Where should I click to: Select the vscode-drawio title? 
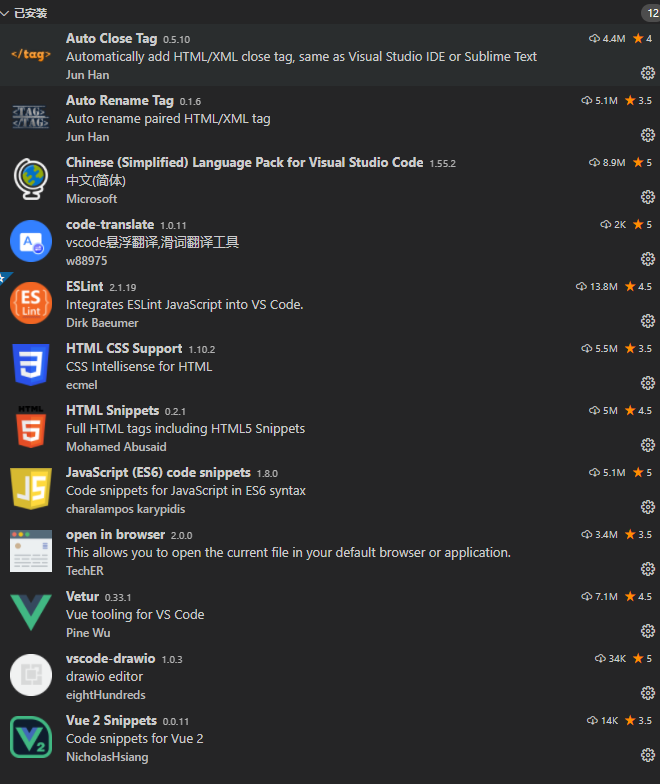pyautogui.click(x=110, y=658)
